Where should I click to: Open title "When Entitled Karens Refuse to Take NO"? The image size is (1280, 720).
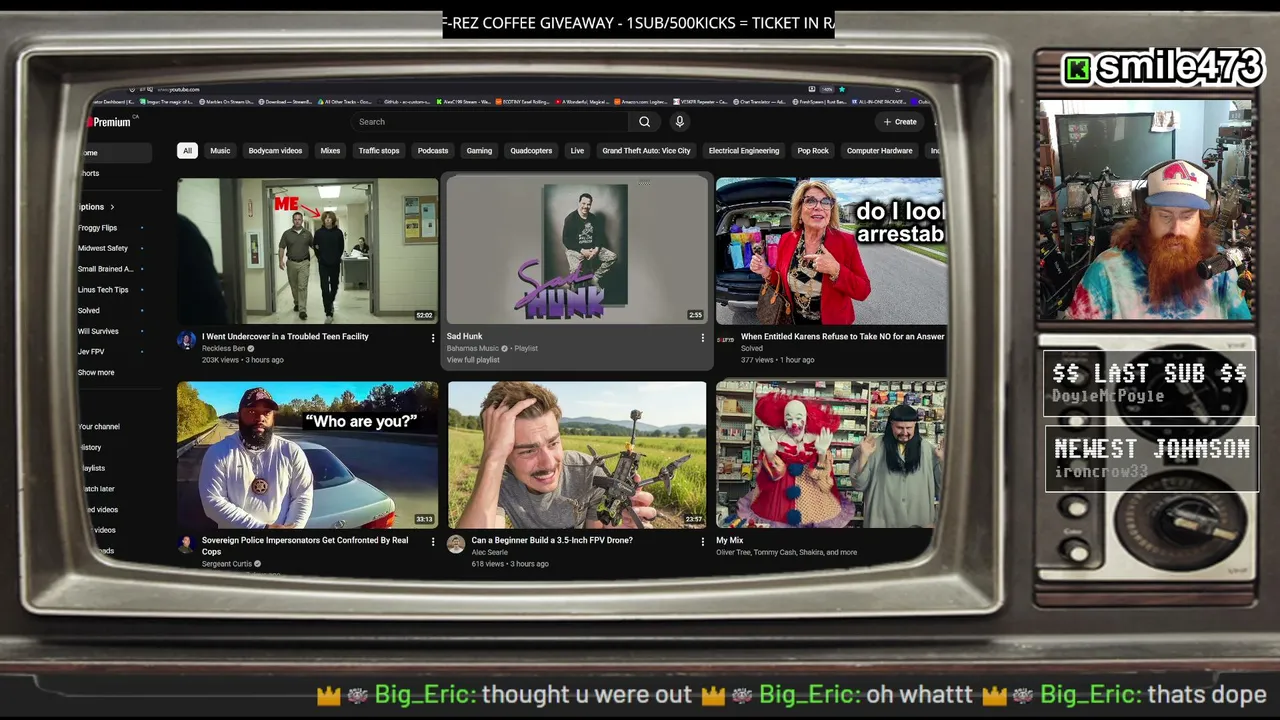pyautogui.click(x=842, y=337)
